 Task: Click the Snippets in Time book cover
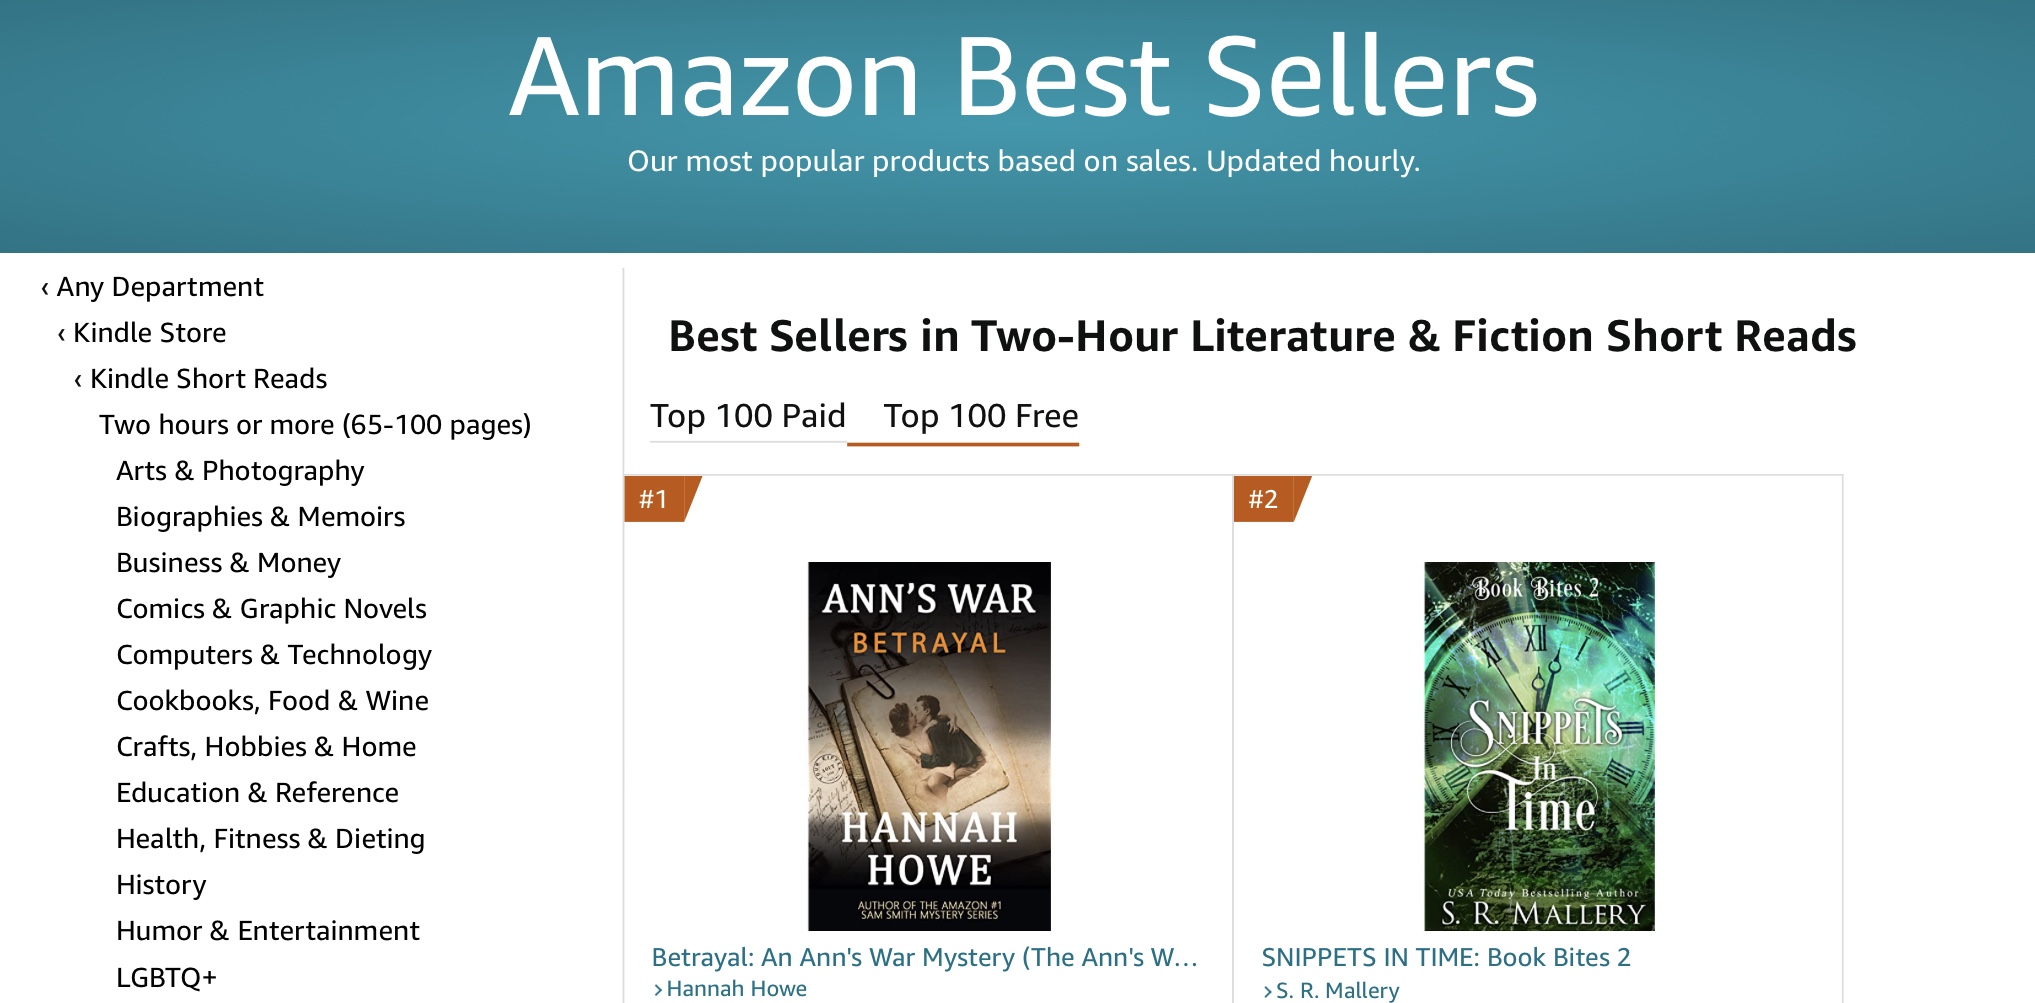click(x=1539, y=746)
